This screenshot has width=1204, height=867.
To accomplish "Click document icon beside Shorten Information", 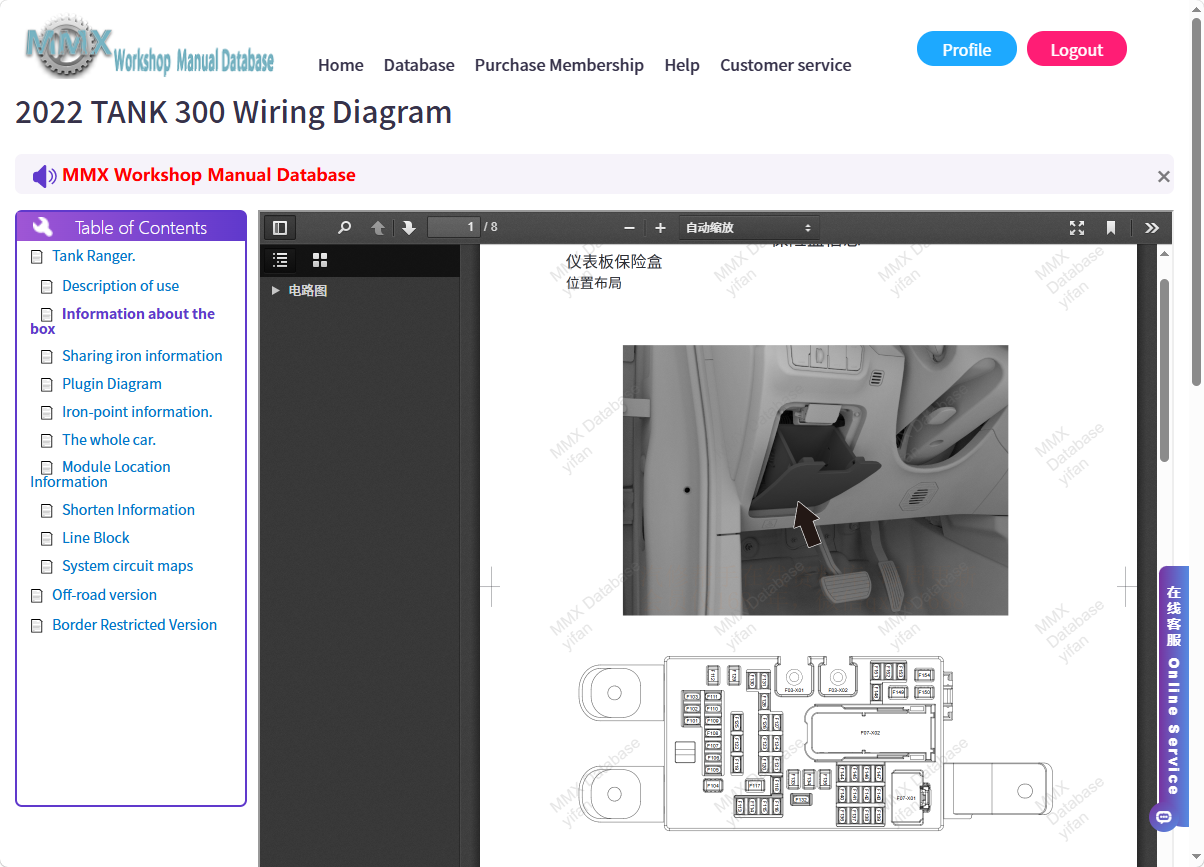I will (47, 511).
